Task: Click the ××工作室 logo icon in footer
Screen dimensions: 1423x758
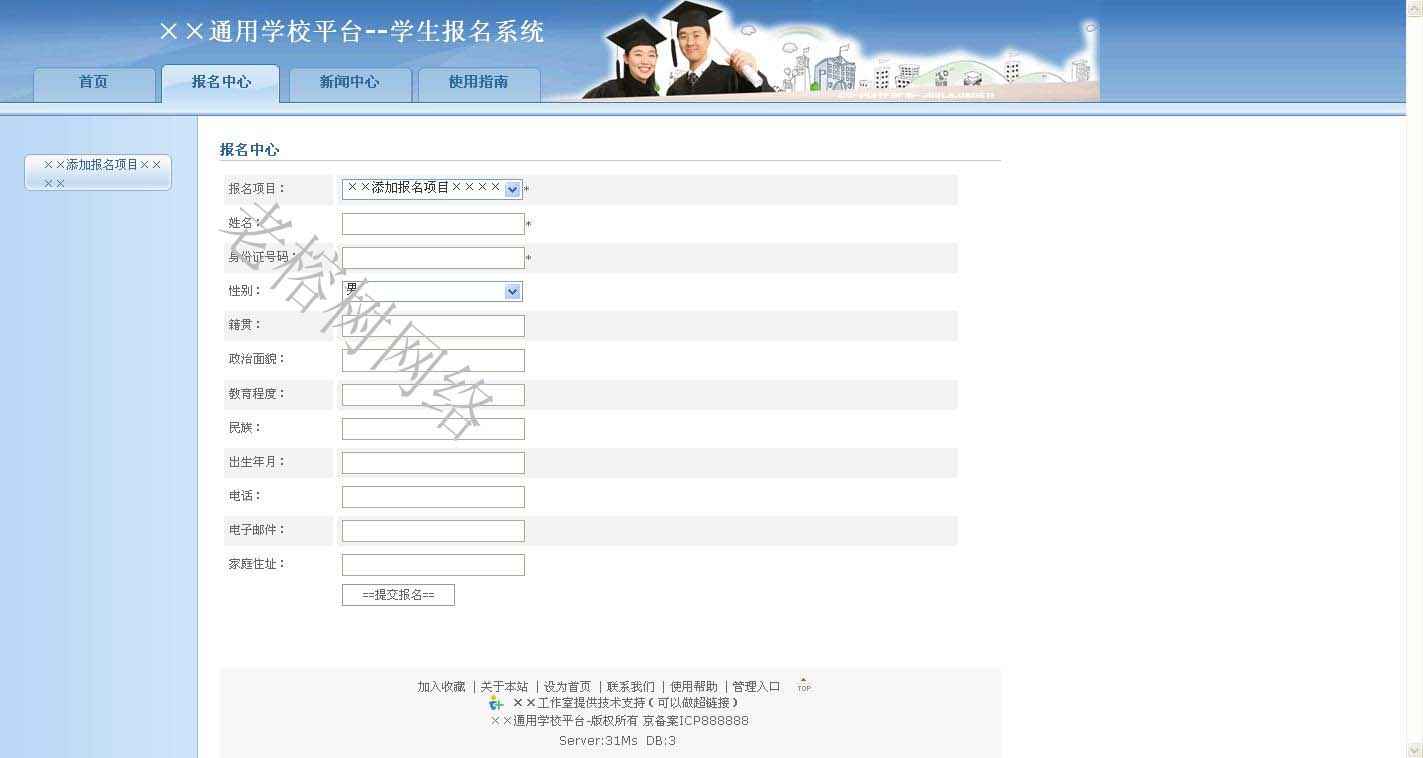Action: point(496,703)
